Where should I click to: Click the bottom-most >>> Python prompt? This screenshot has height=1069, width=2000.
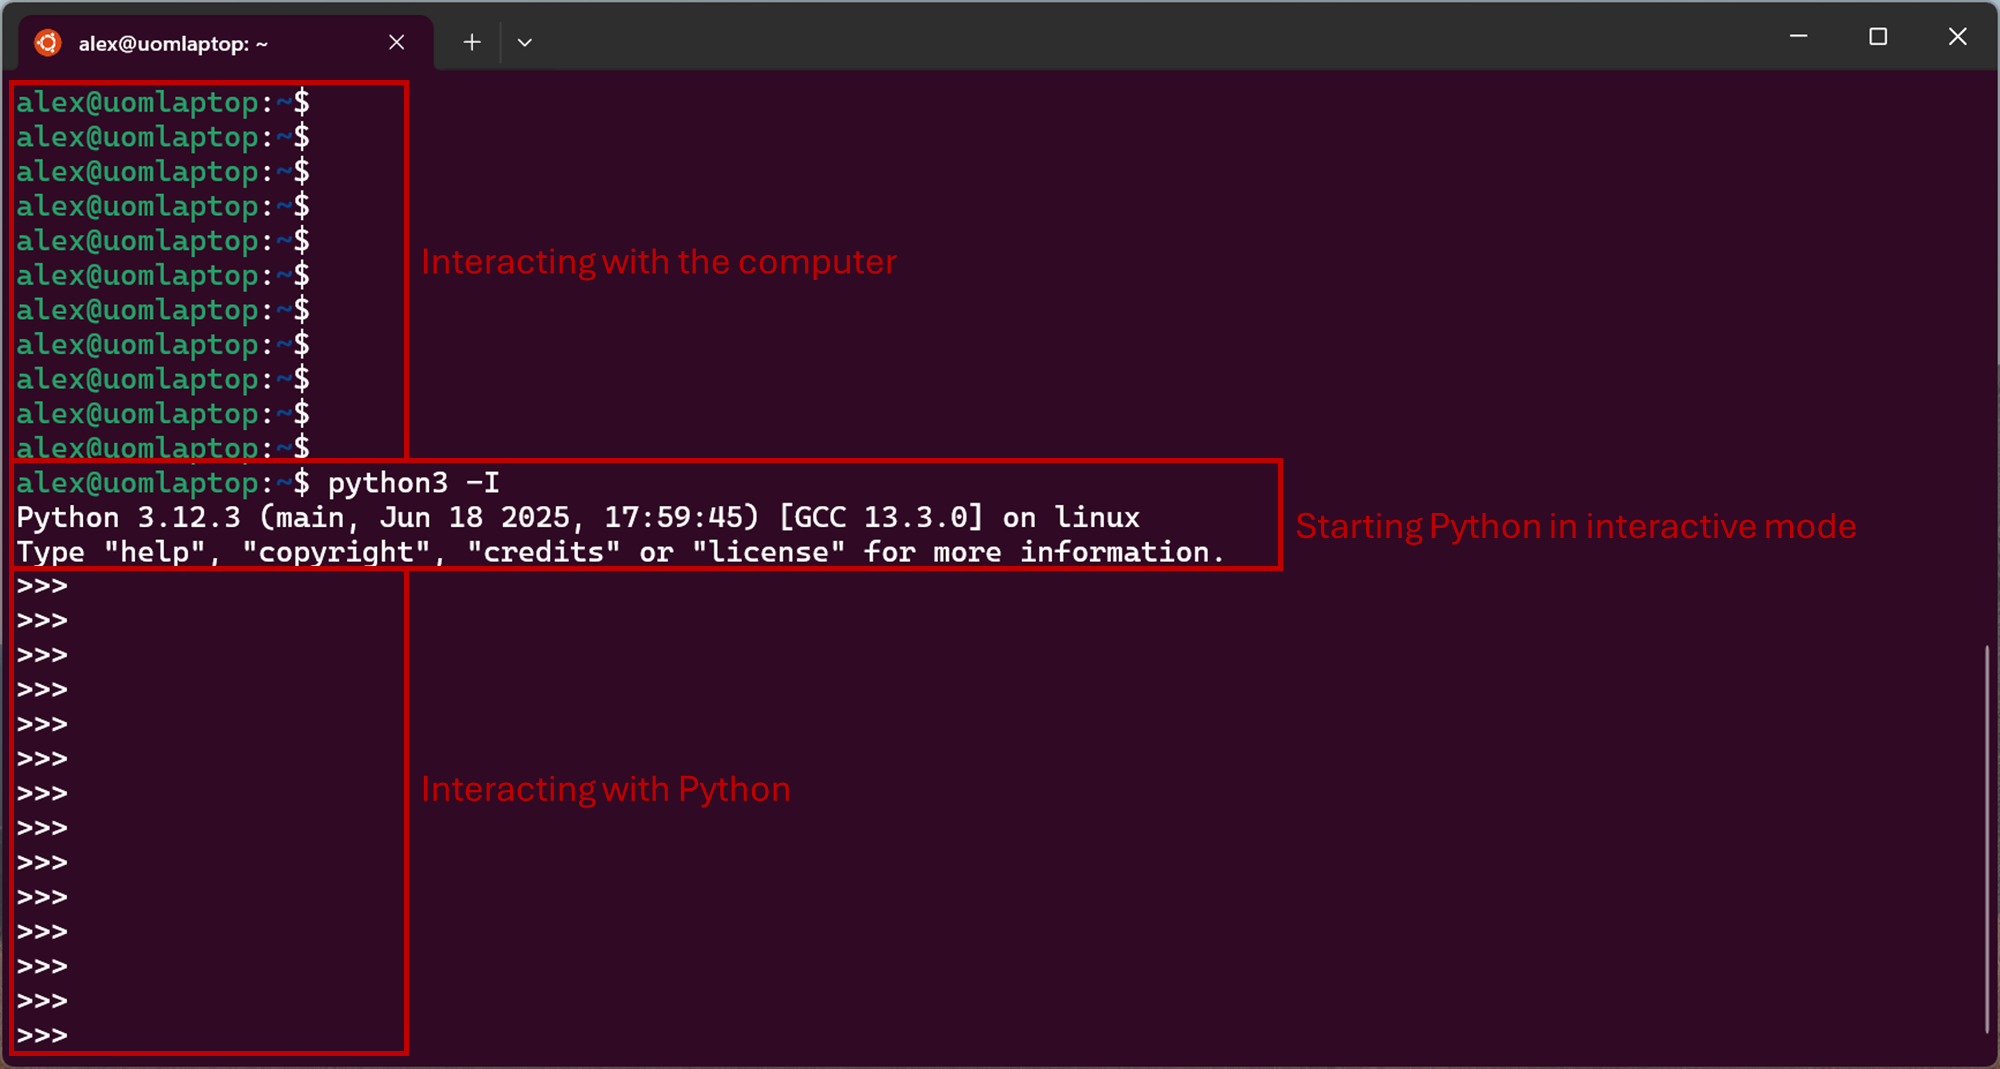coord(42,1035)
